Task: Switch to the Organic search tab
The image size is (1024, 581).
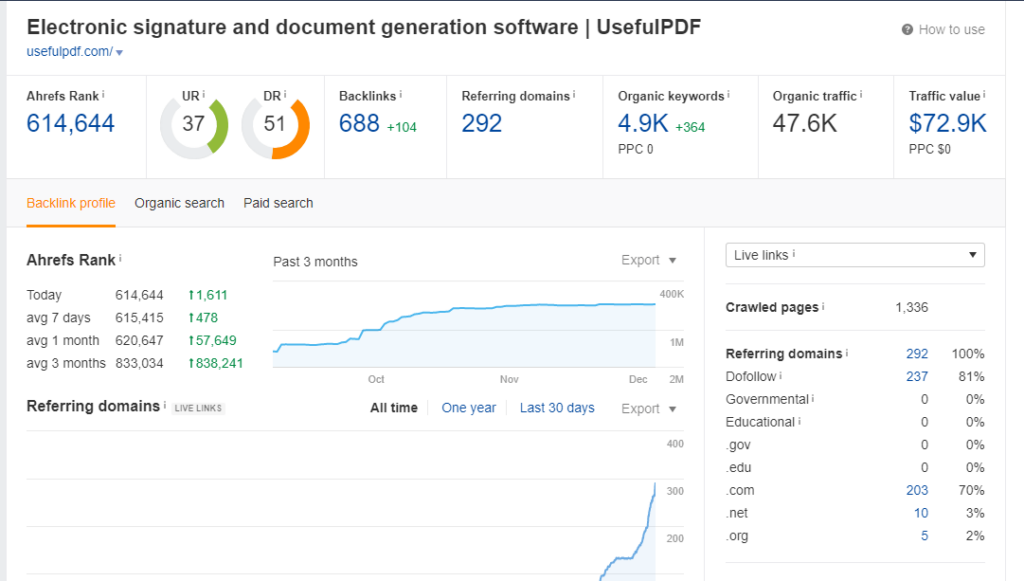Action: (180, 203)
